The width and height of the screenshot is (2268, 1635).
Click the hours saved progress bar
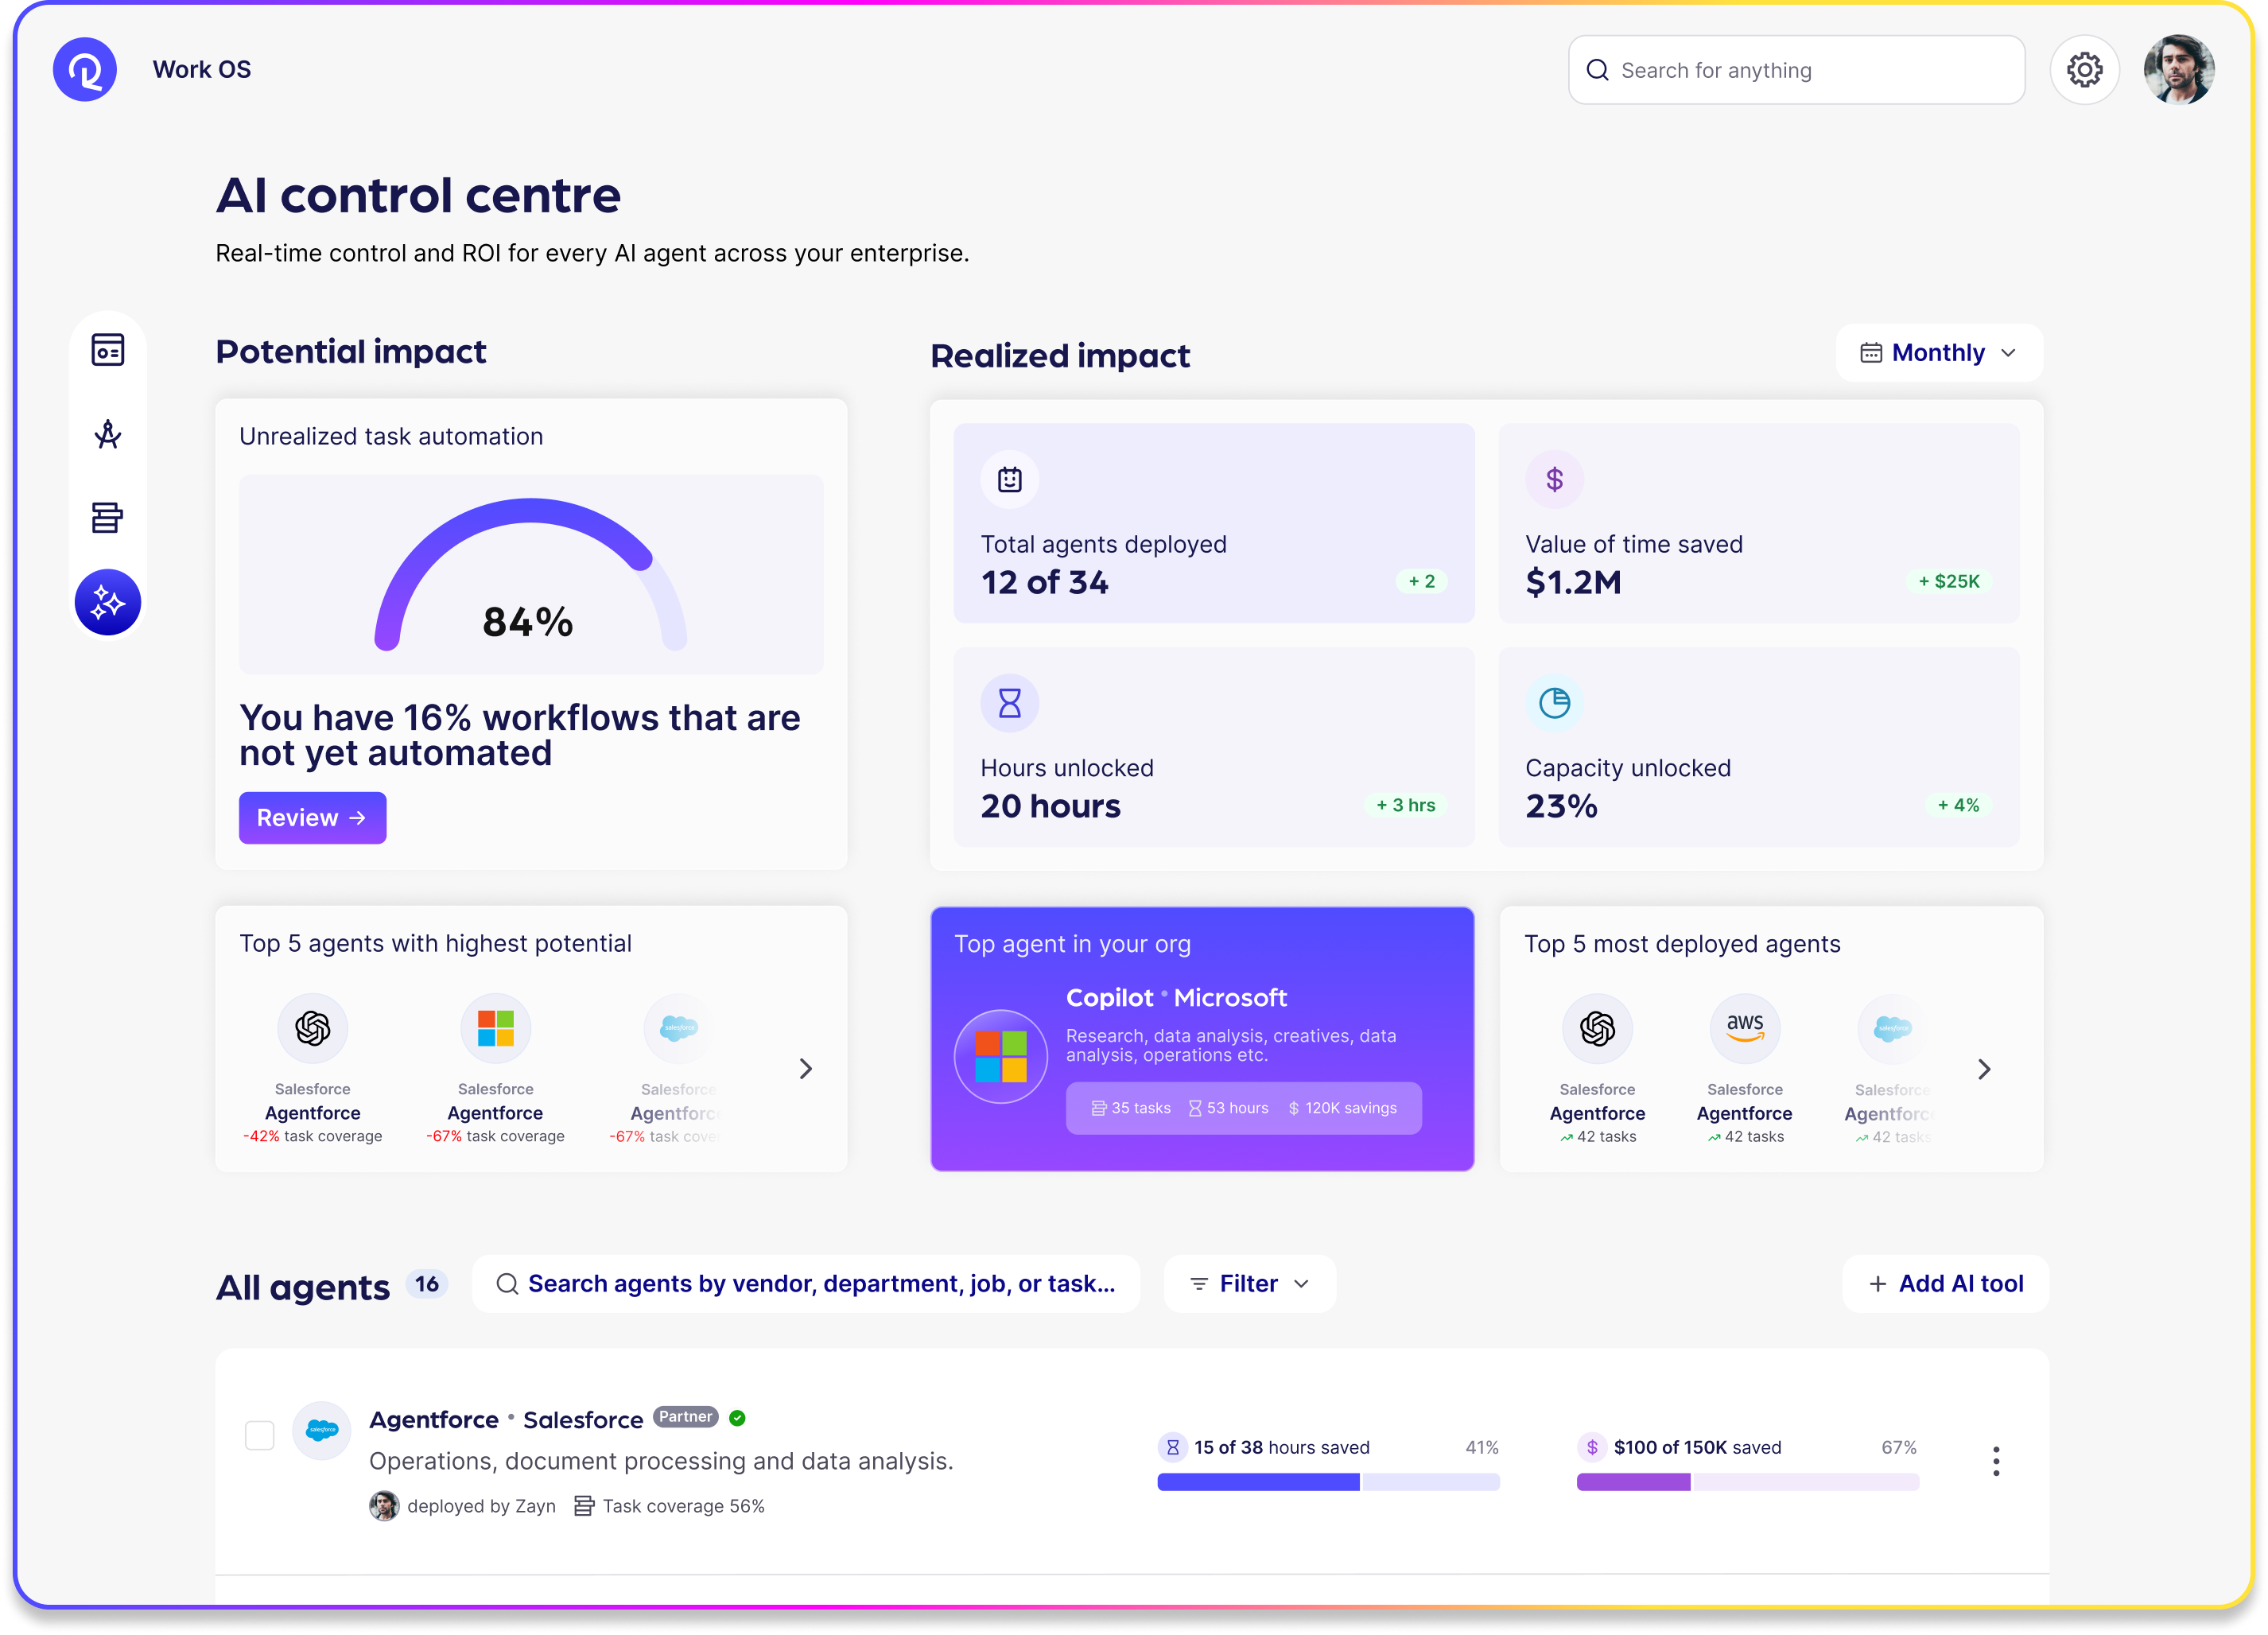pyautogui.click(x=1328, y=1482)
